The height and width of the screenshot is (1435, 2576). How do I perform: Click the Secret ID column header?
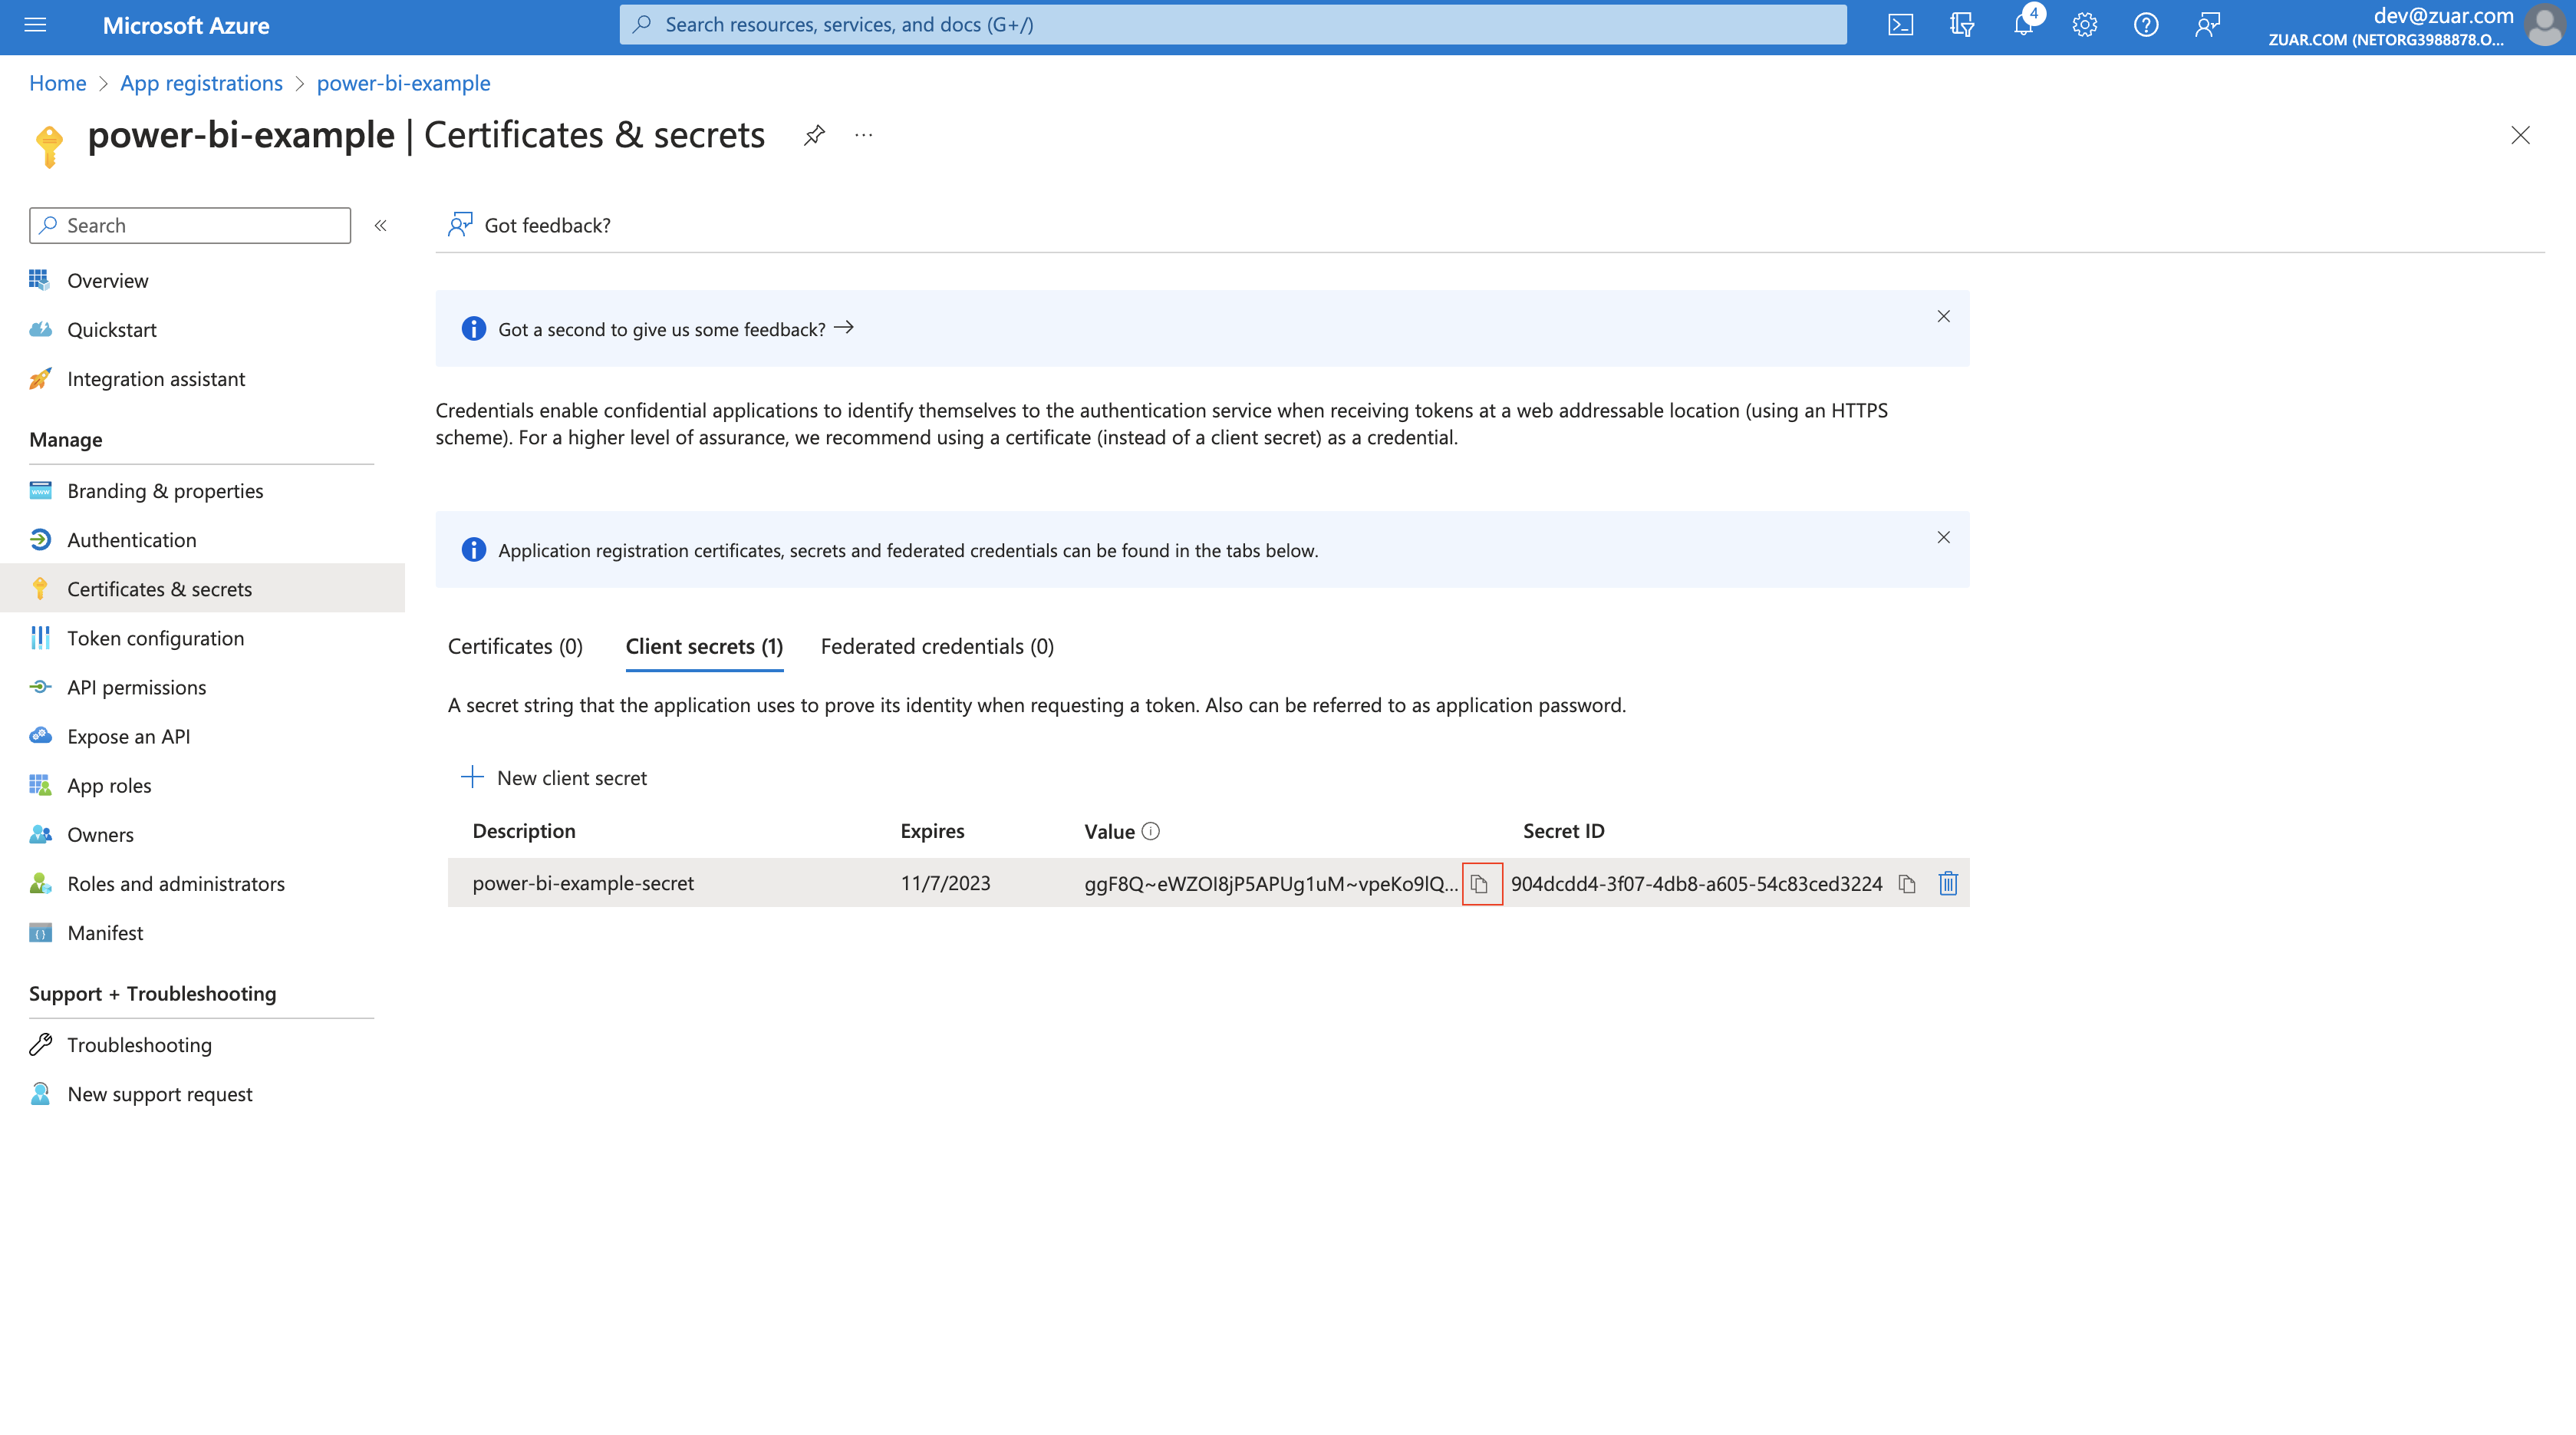(1563, 831)
